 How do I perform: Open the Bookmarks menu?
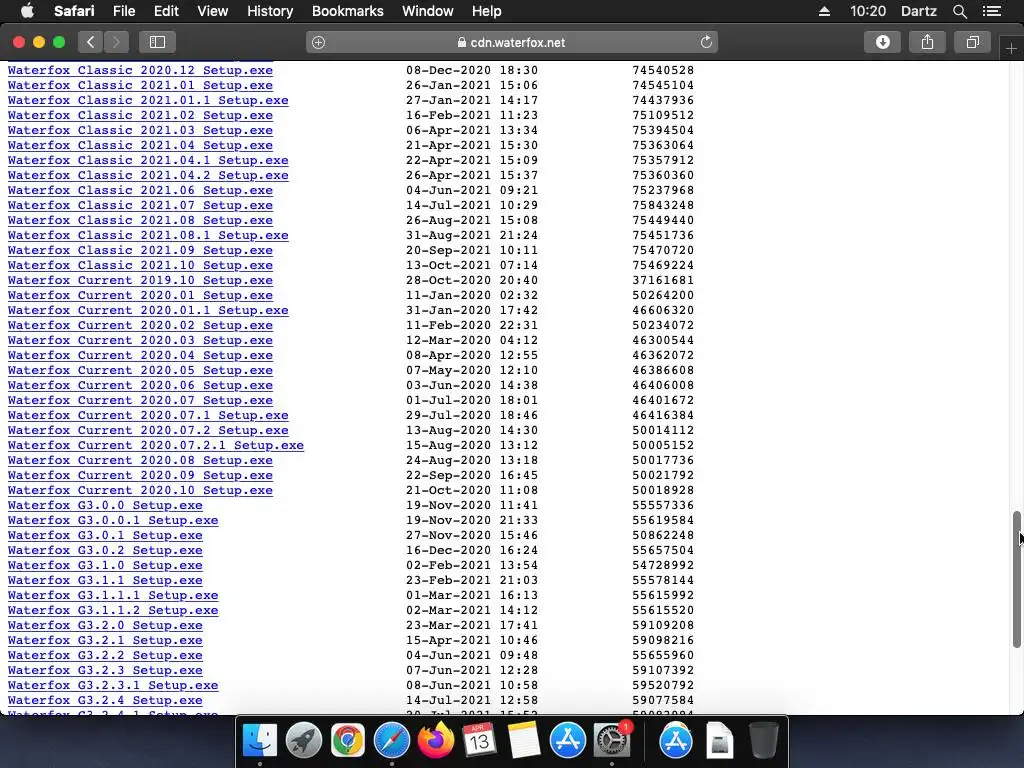tap(347, 11)
